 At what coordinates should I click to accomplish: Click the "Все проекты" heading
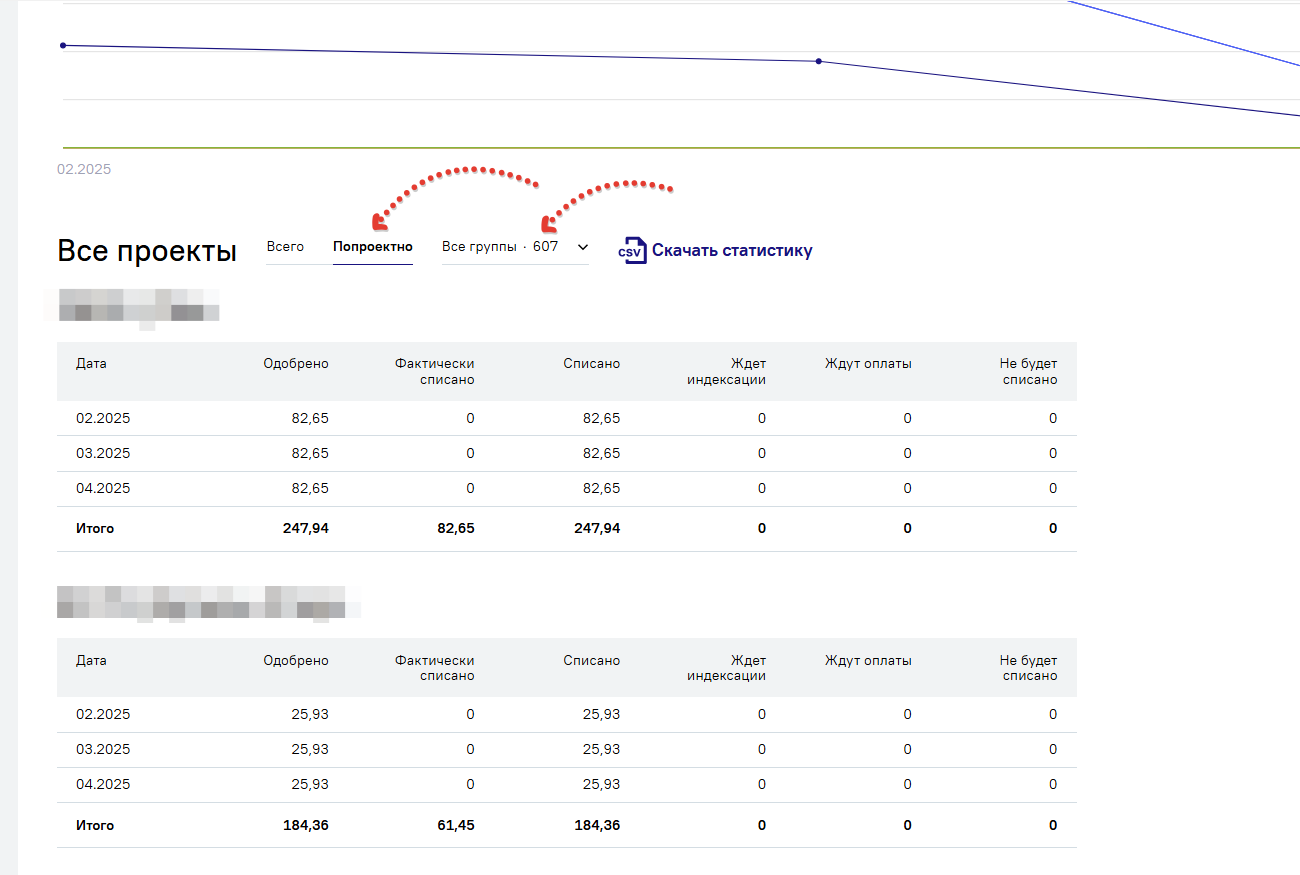tap(147, 251)
